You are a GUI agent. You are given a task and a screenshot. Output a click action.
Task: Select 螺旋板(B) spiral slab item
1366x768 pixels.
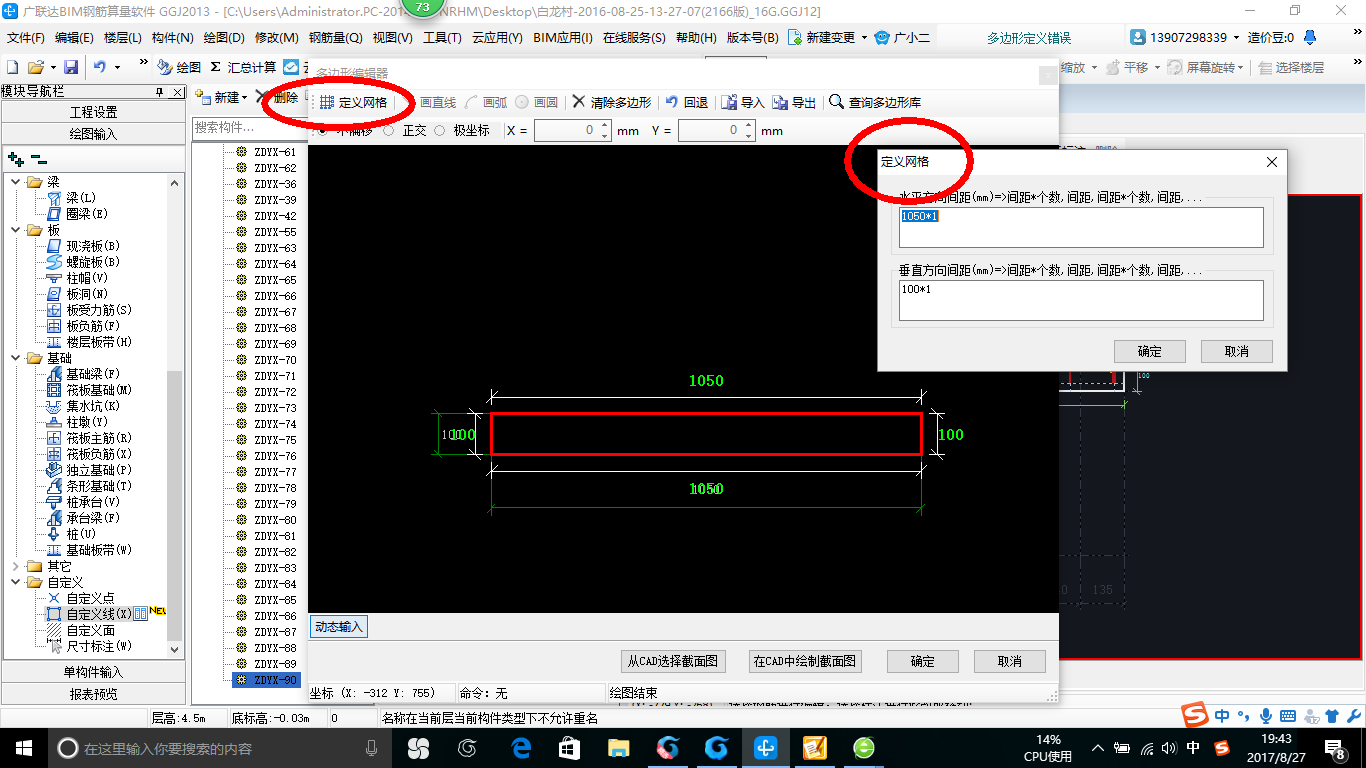(x=93, y=262)
